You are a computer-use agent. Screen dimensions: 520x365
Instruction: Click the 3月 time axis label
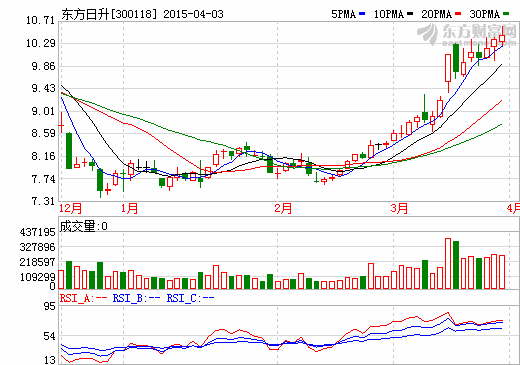[399, 209]
